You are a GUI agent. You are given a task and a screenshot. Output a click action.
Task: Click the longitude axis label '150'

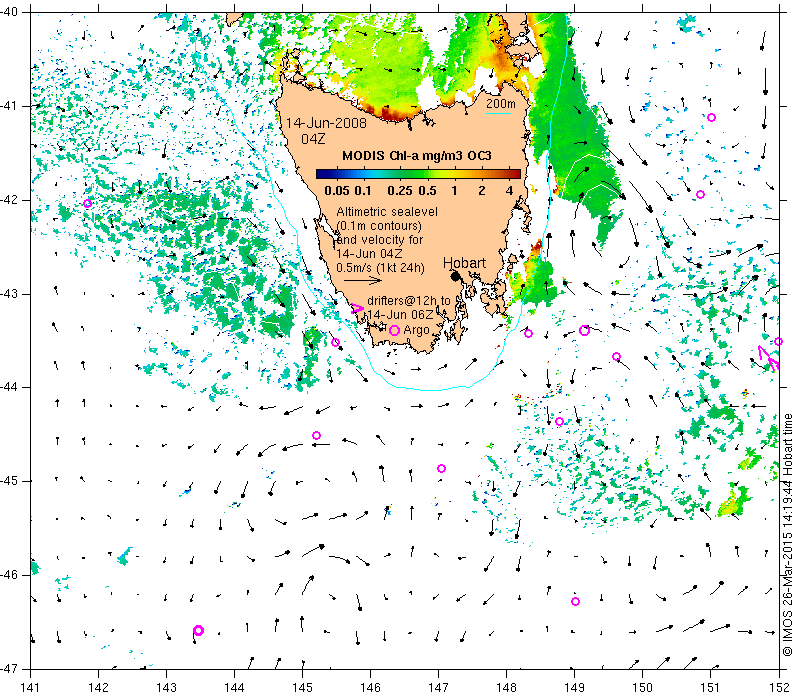point(643,687)
